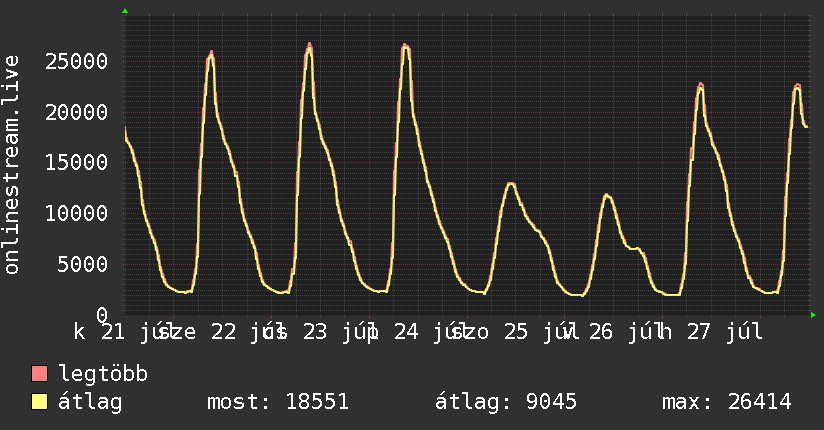This screenshot has width=824, height=430.
Task: Click the 25000 y-axis label
Action: pyautogui.click(x=76, y=62)
